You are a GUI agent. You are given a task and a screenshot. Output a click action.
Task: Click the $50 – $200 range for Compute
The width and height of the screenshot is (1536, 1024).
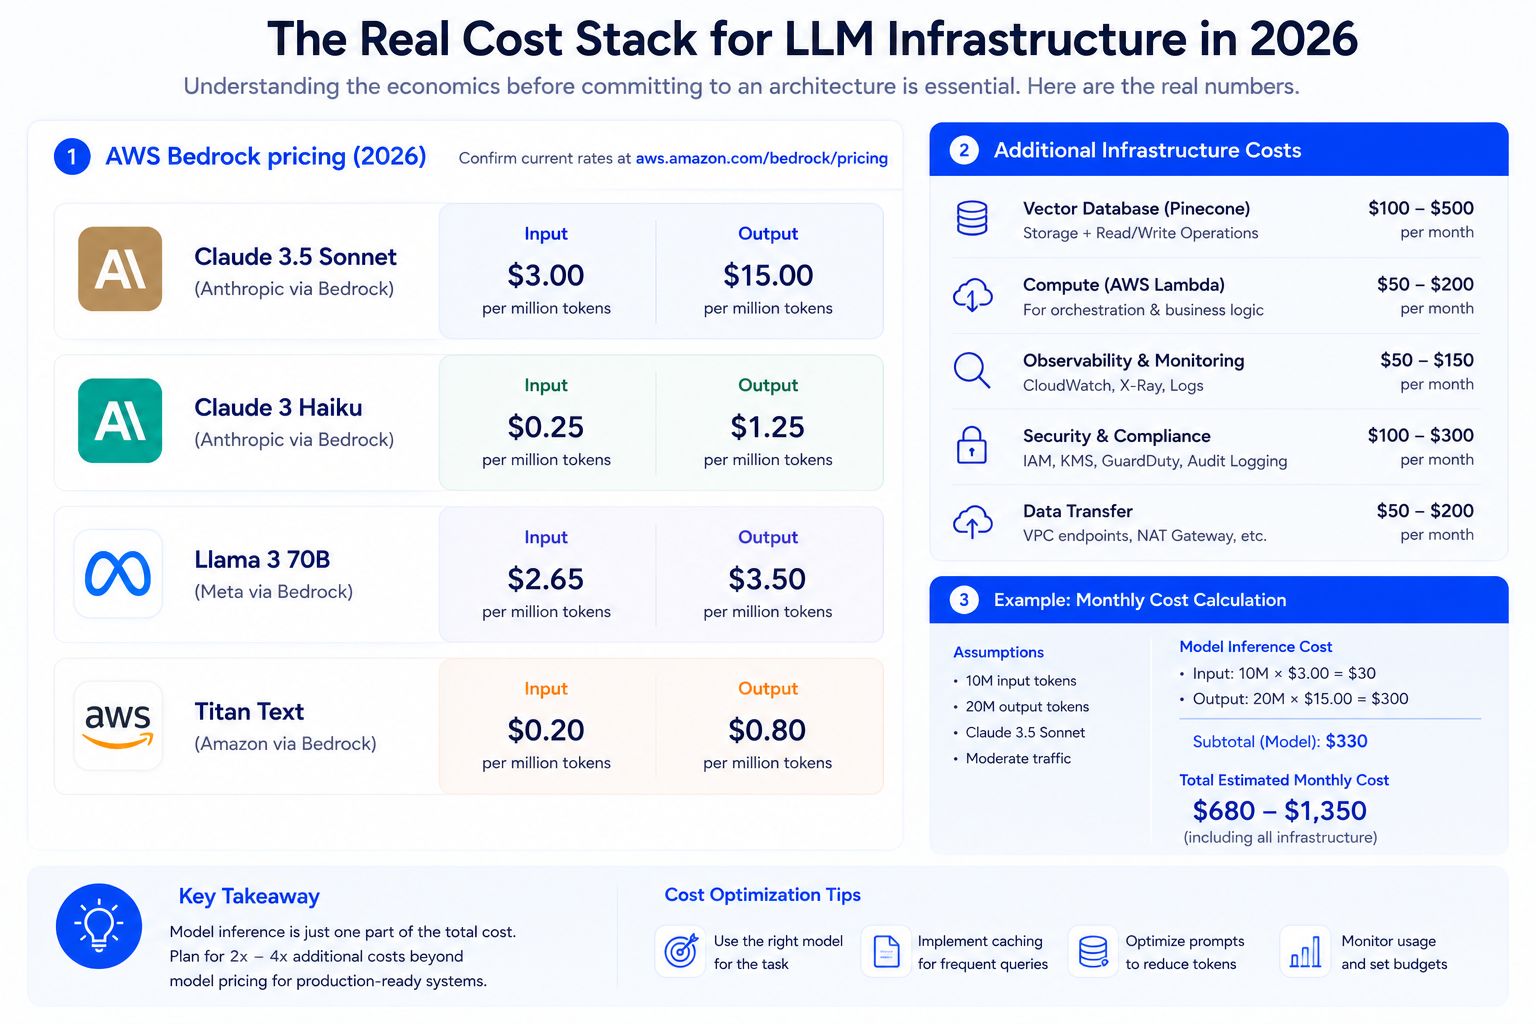pos(1425,284)
